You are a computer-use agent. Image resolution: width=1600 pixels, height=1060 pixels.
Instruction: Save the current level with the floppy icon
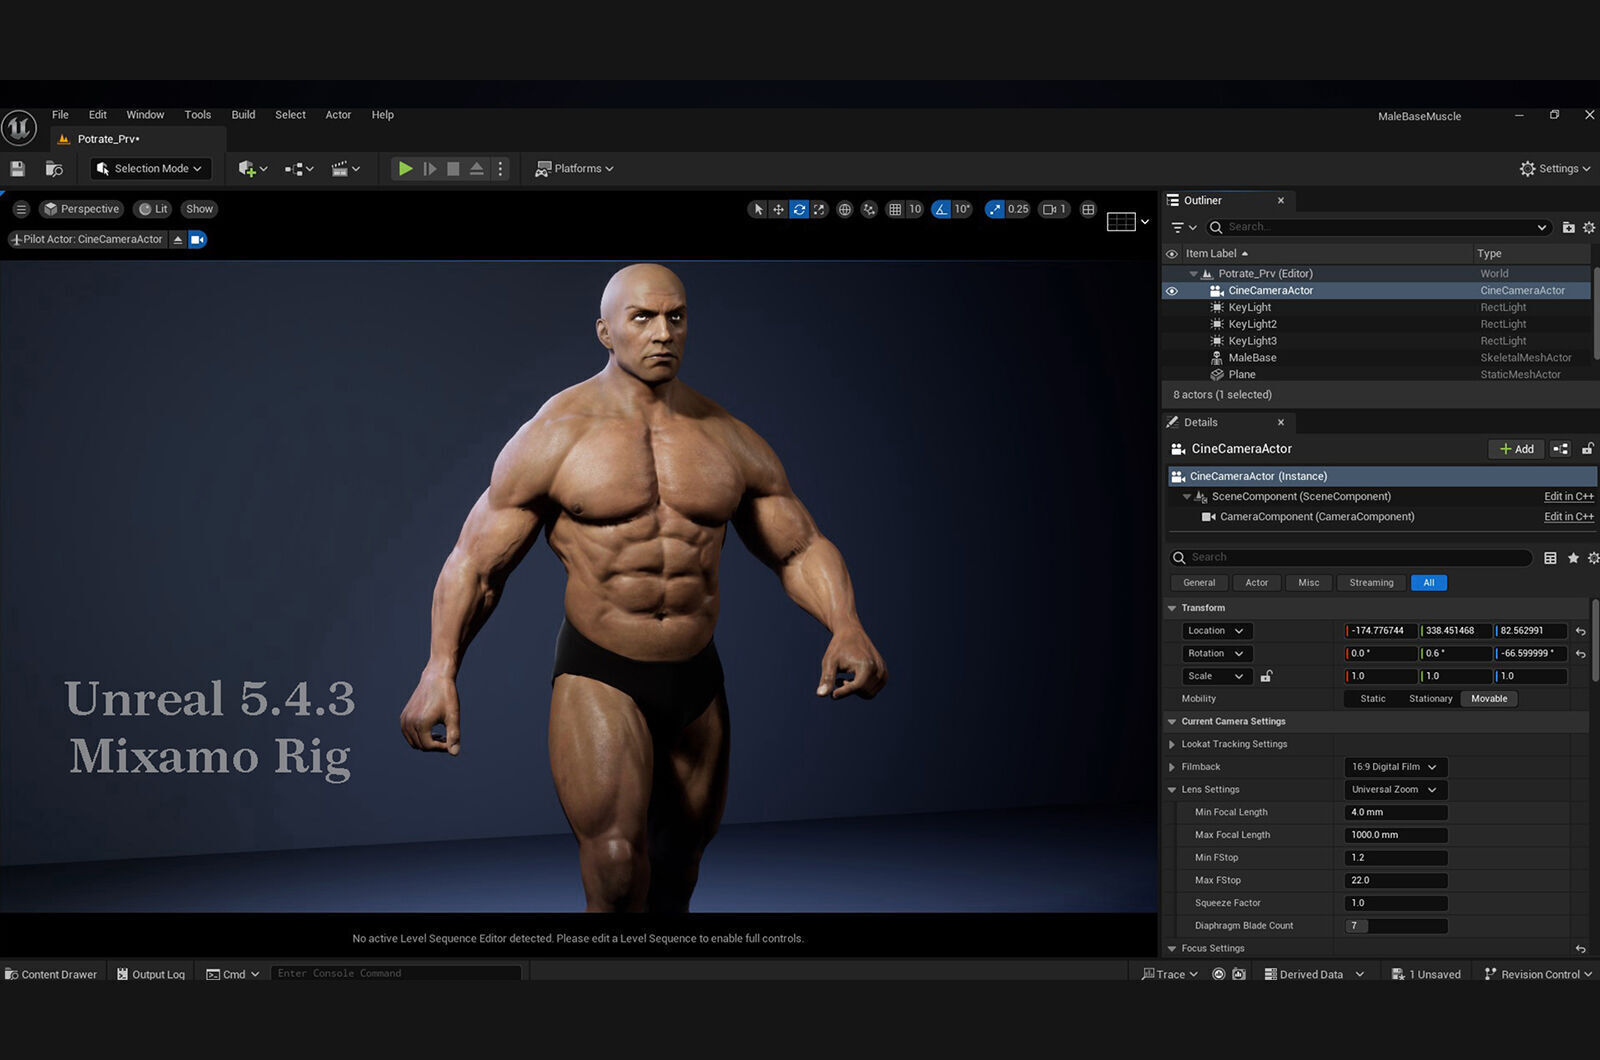17,169
